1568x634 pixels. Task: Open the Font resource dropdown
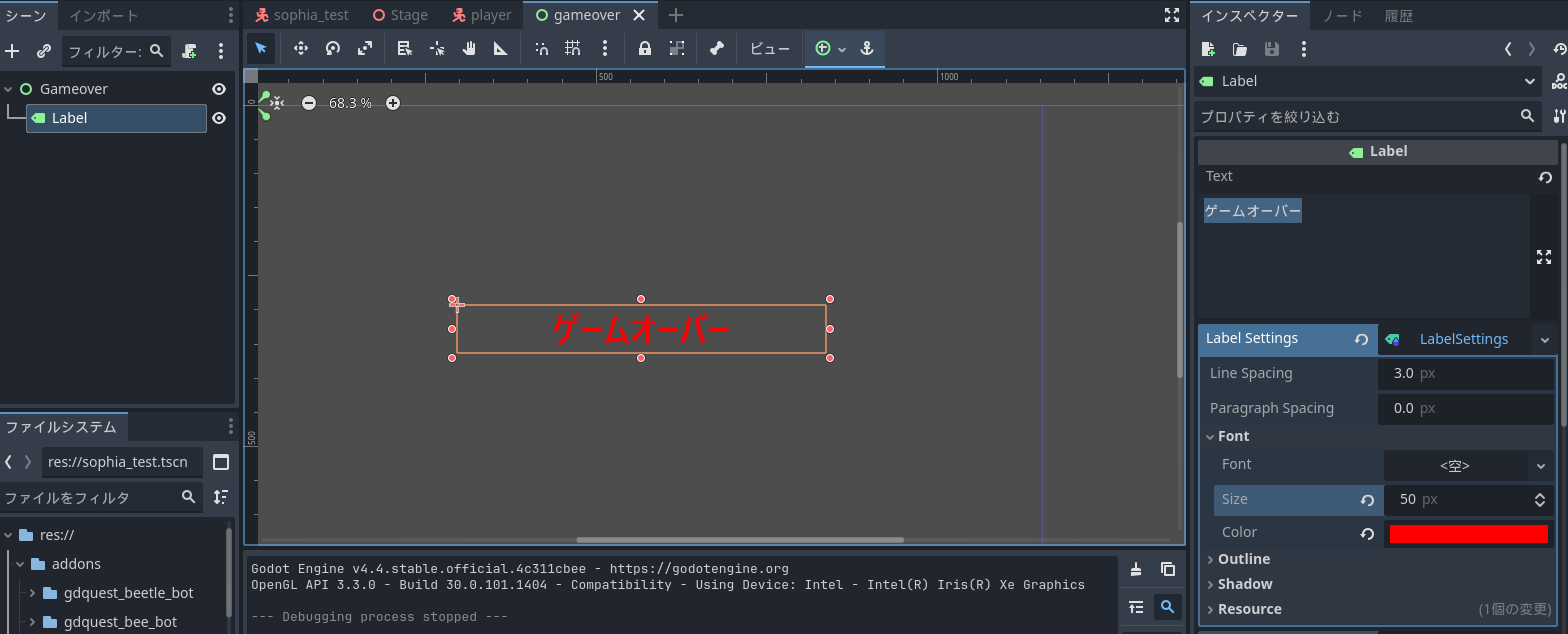click(x=1540, y=466)
